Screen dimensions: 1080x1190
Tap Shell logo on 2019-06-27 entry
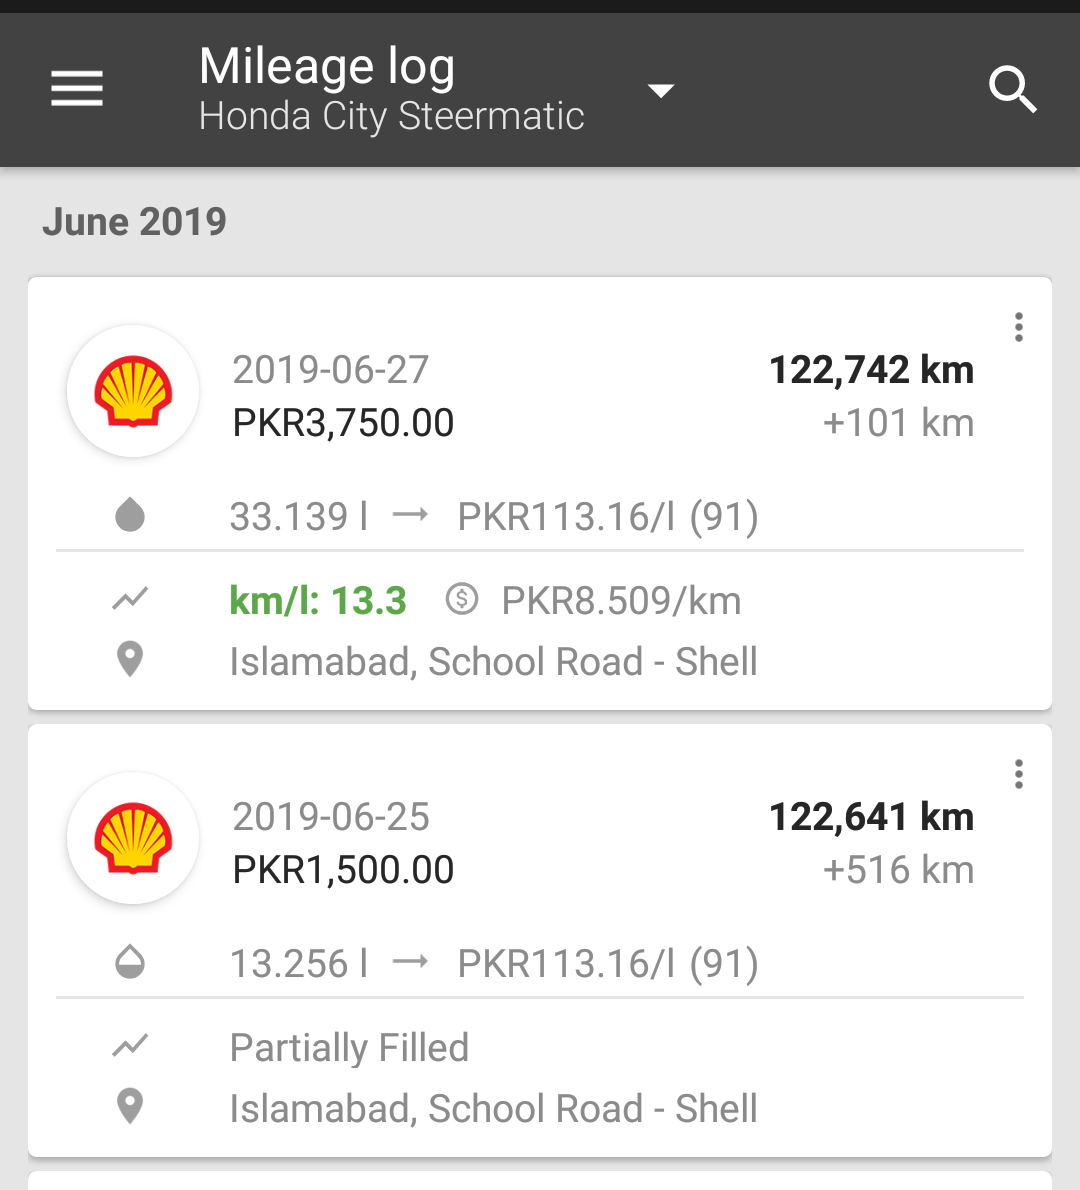coord(133,391)
